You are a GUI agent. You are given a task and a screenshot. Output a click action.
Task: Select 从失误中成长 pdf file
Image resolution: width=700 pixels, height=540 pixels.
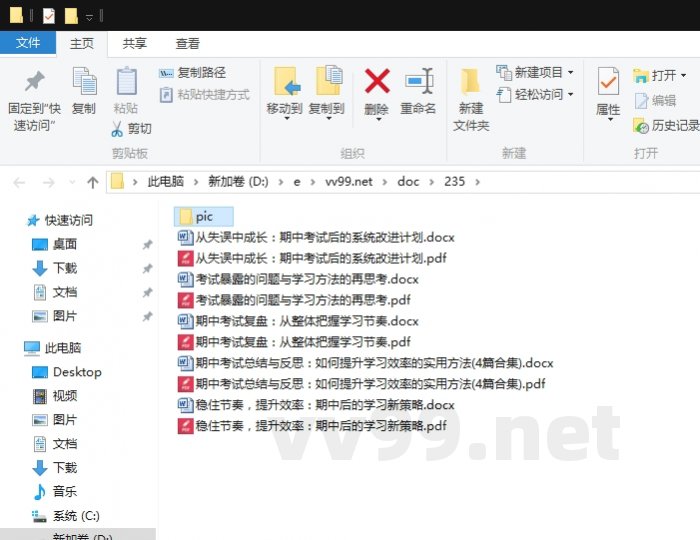[312, 258]
